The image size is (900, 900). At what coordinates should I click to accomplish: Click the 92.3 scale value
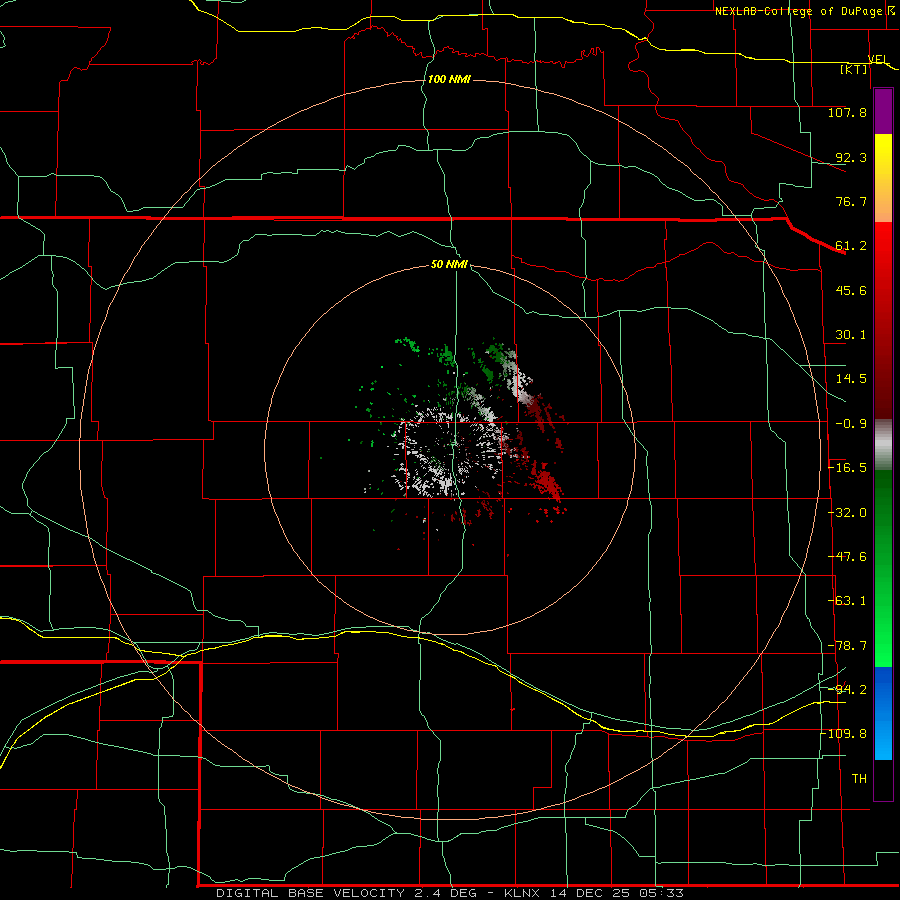(x=851, y=157)
